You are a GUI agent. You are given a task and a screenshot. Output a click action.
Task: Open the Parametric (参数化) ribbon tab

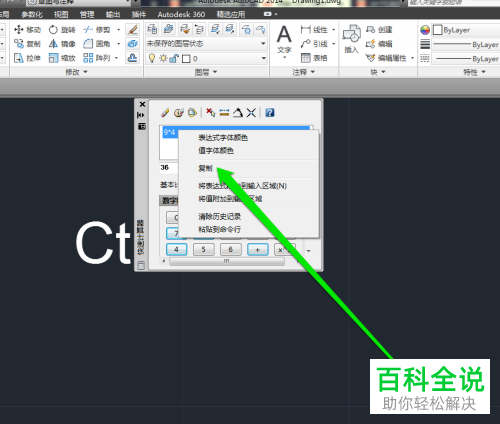pos(32,14)
